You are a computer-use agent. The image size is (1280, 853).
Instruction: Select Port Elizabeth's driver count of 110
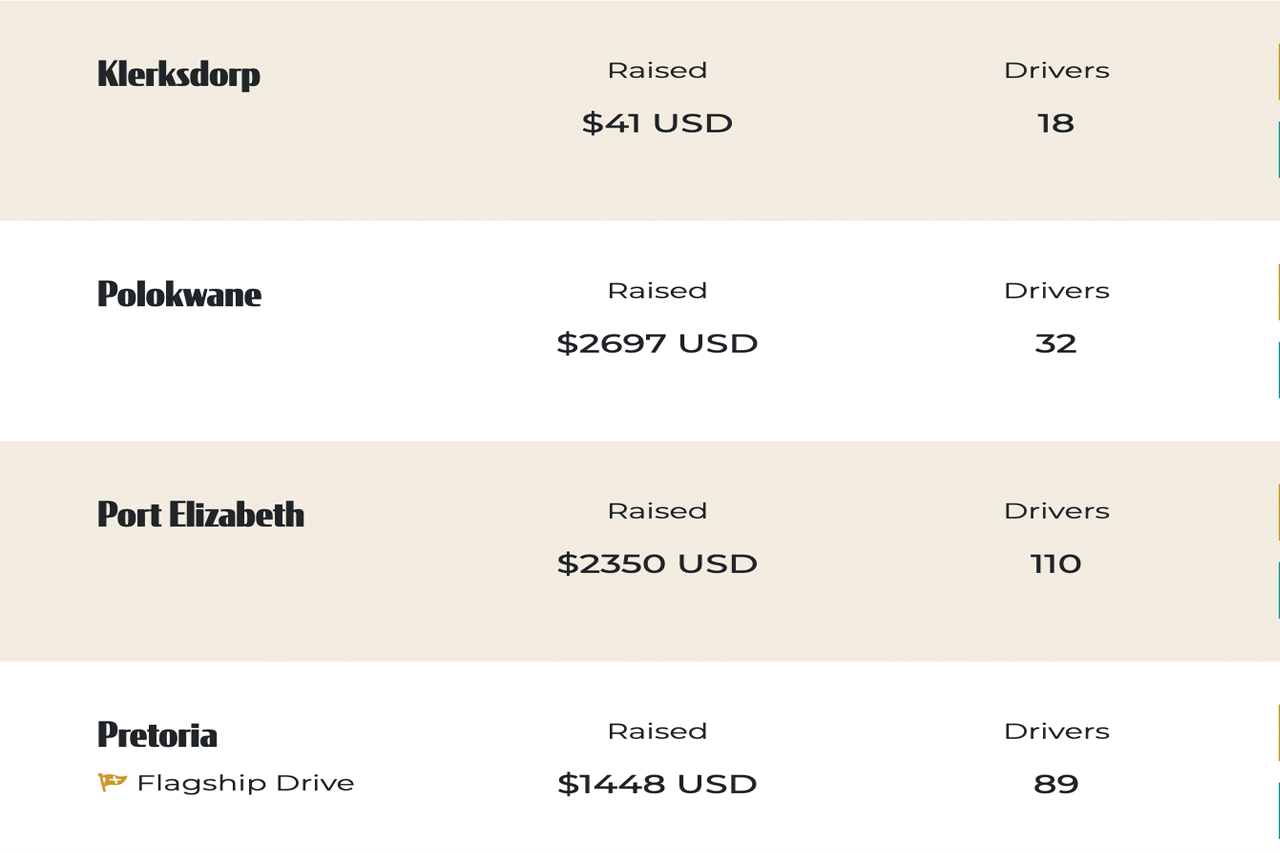1056,563
